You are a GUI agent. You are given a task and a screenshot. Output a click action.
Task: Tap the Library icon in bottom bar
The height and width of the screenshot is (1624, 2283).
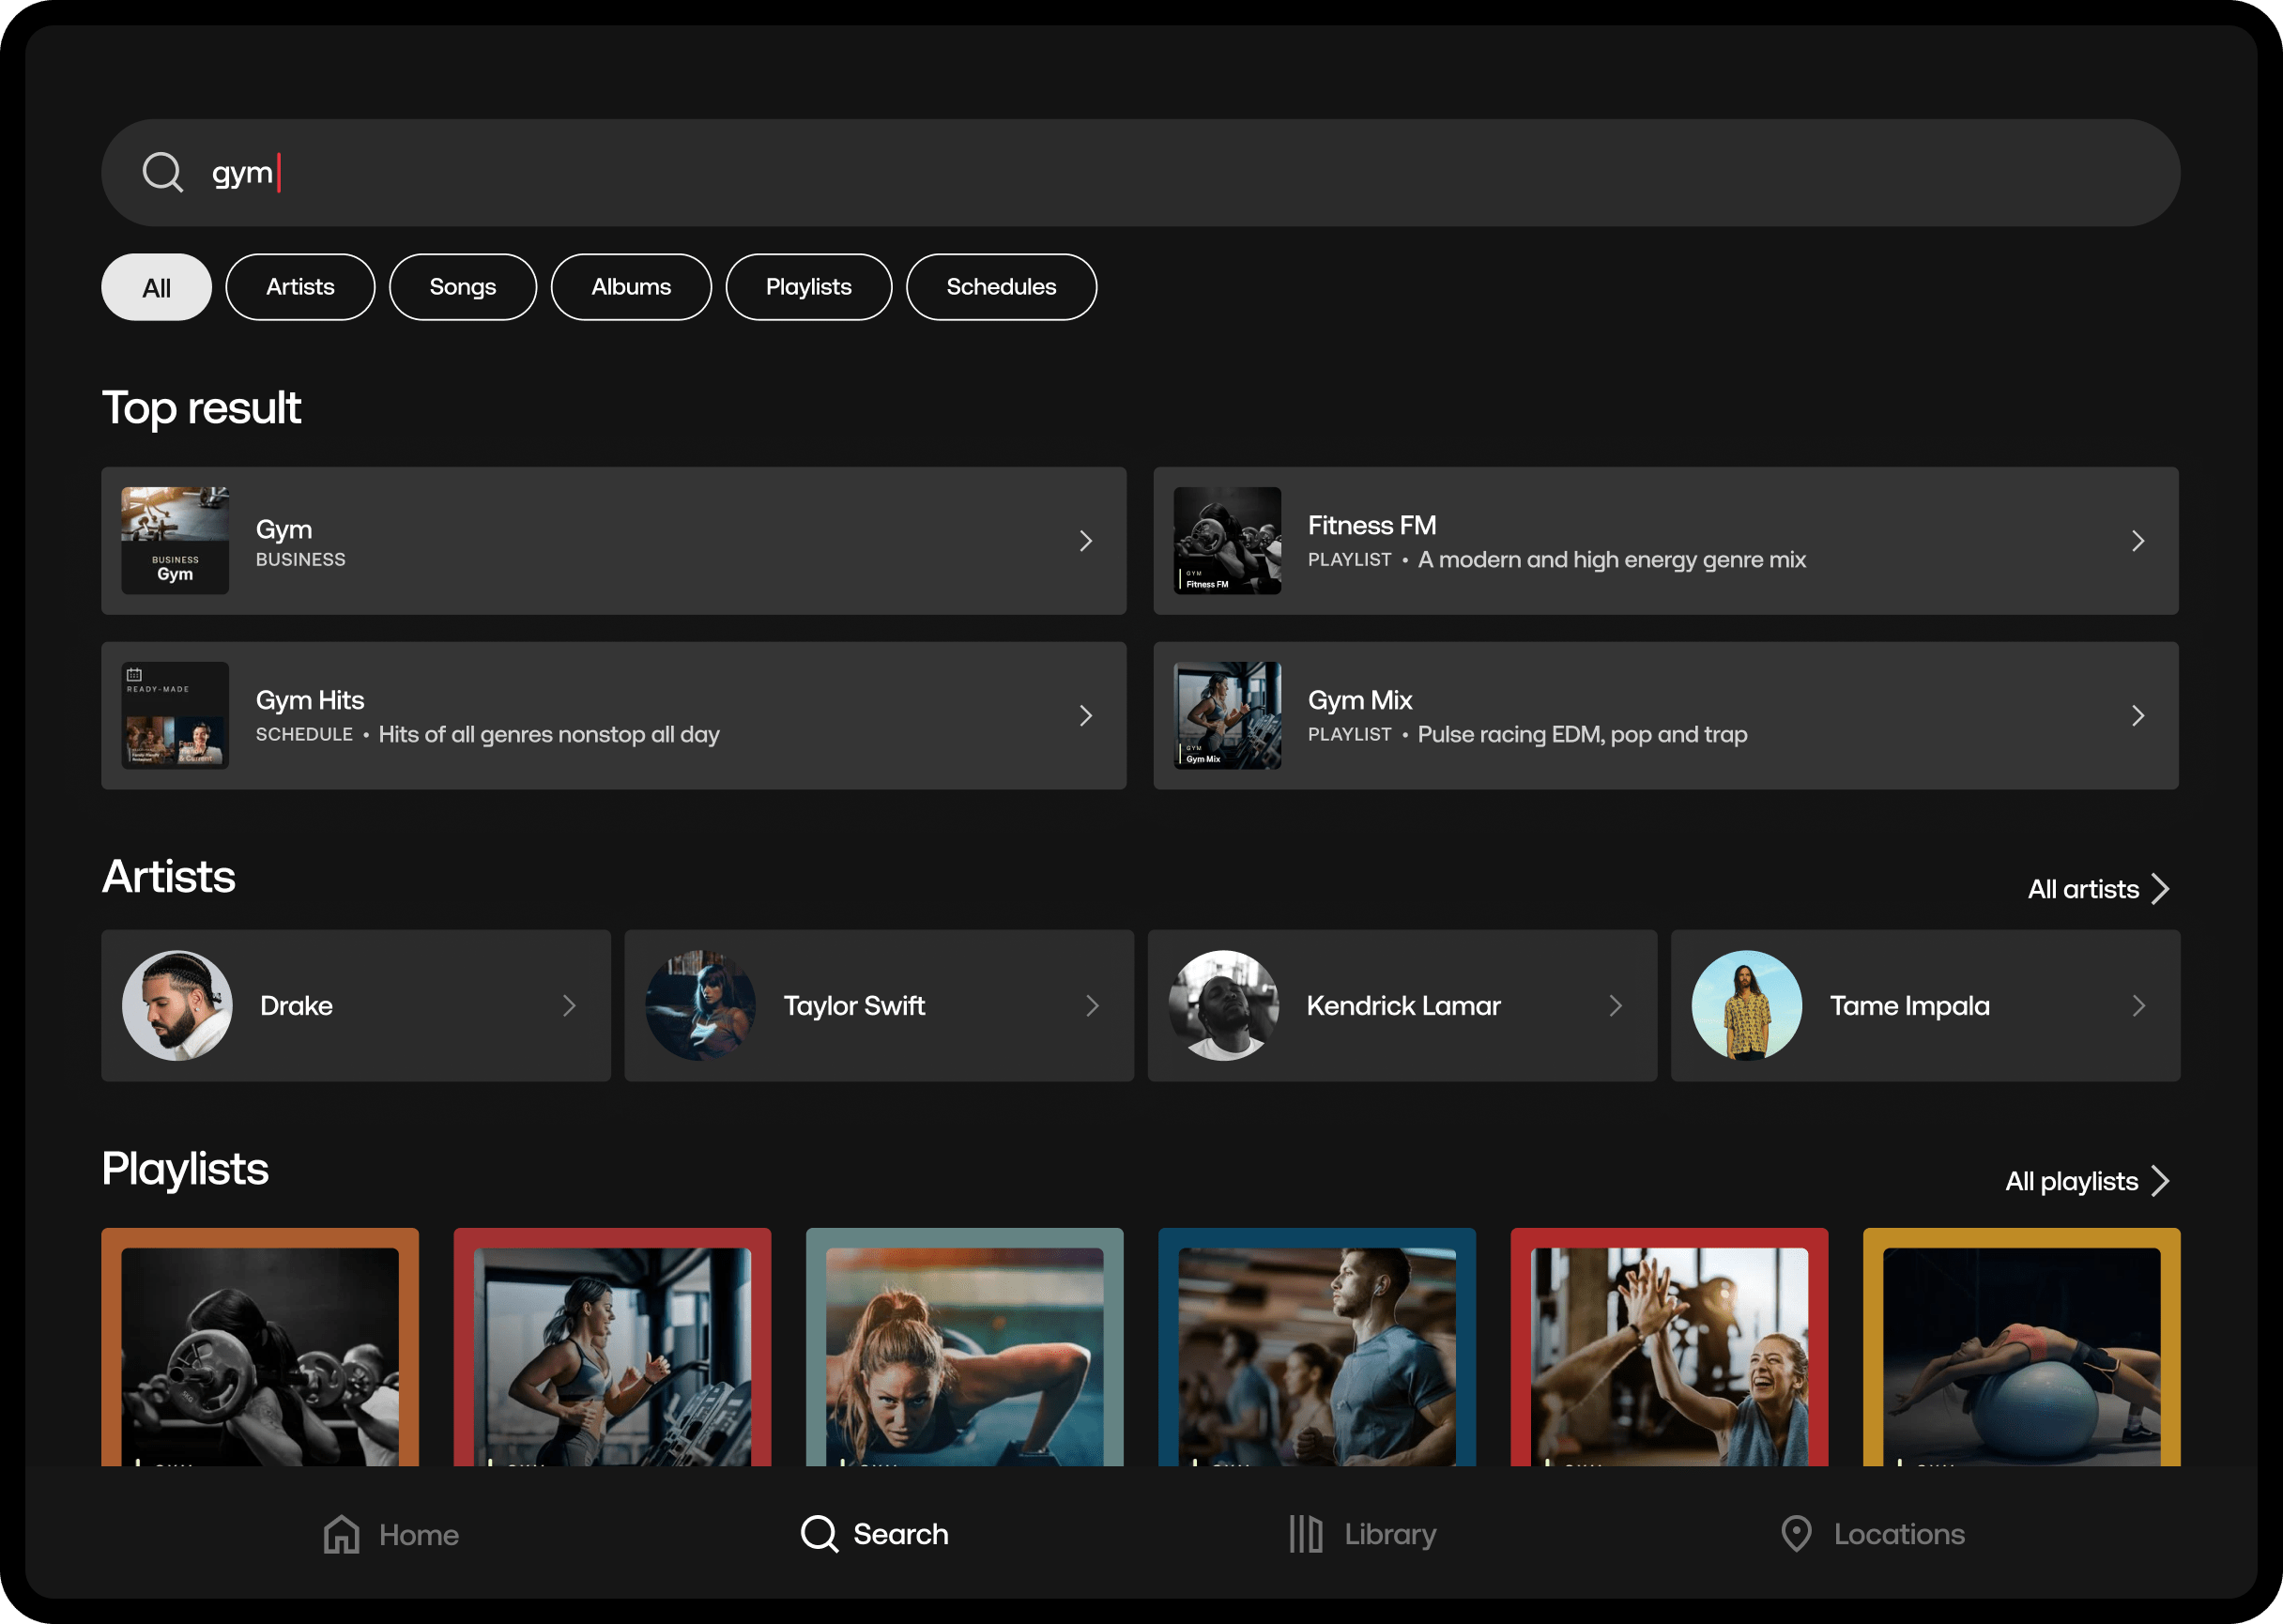(1305, 1534)
